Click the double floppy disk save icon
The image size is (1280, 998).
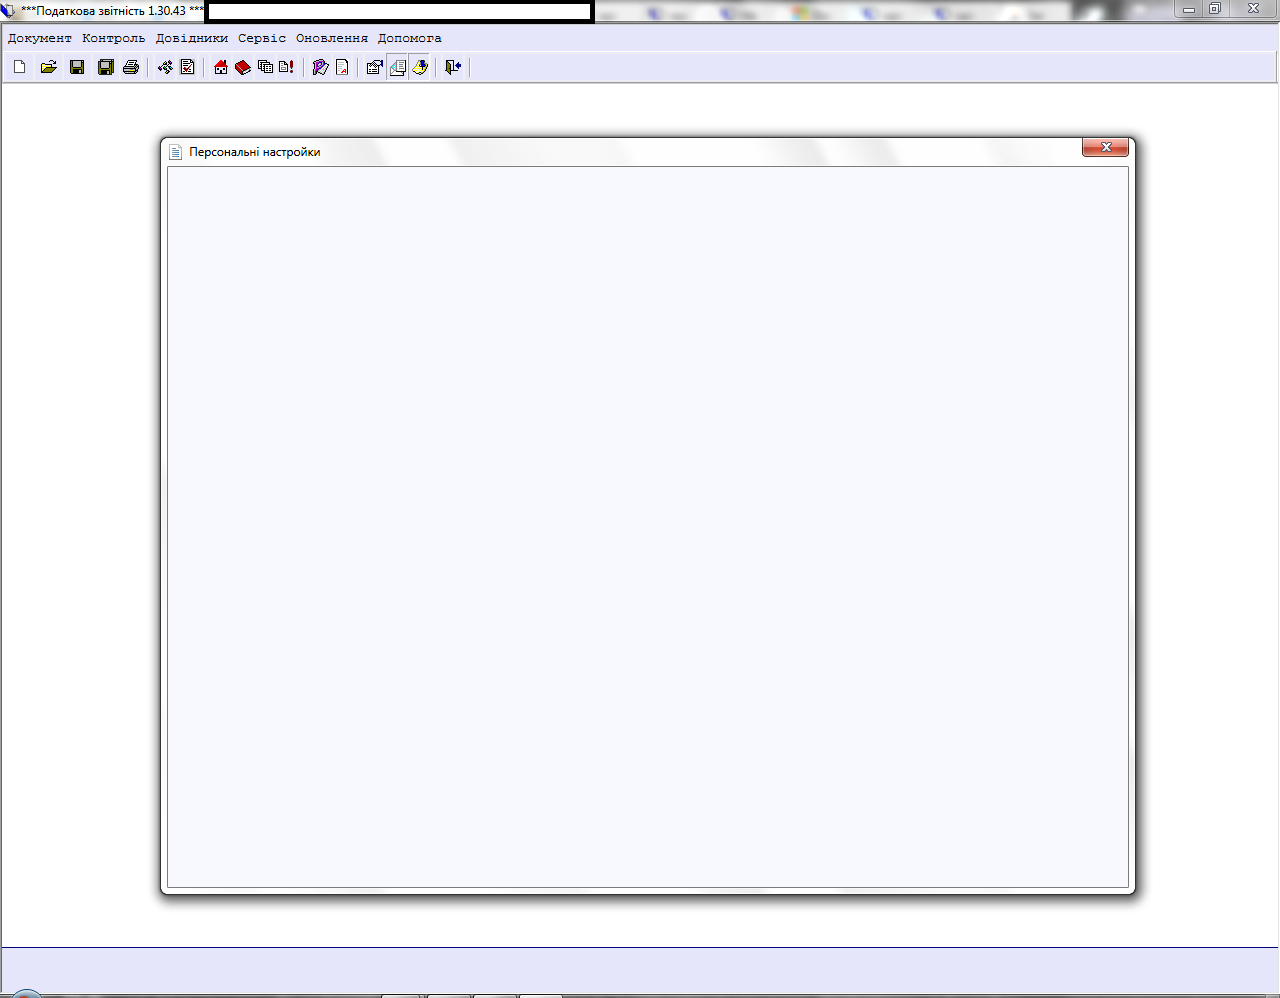click(x=105, y=67)
